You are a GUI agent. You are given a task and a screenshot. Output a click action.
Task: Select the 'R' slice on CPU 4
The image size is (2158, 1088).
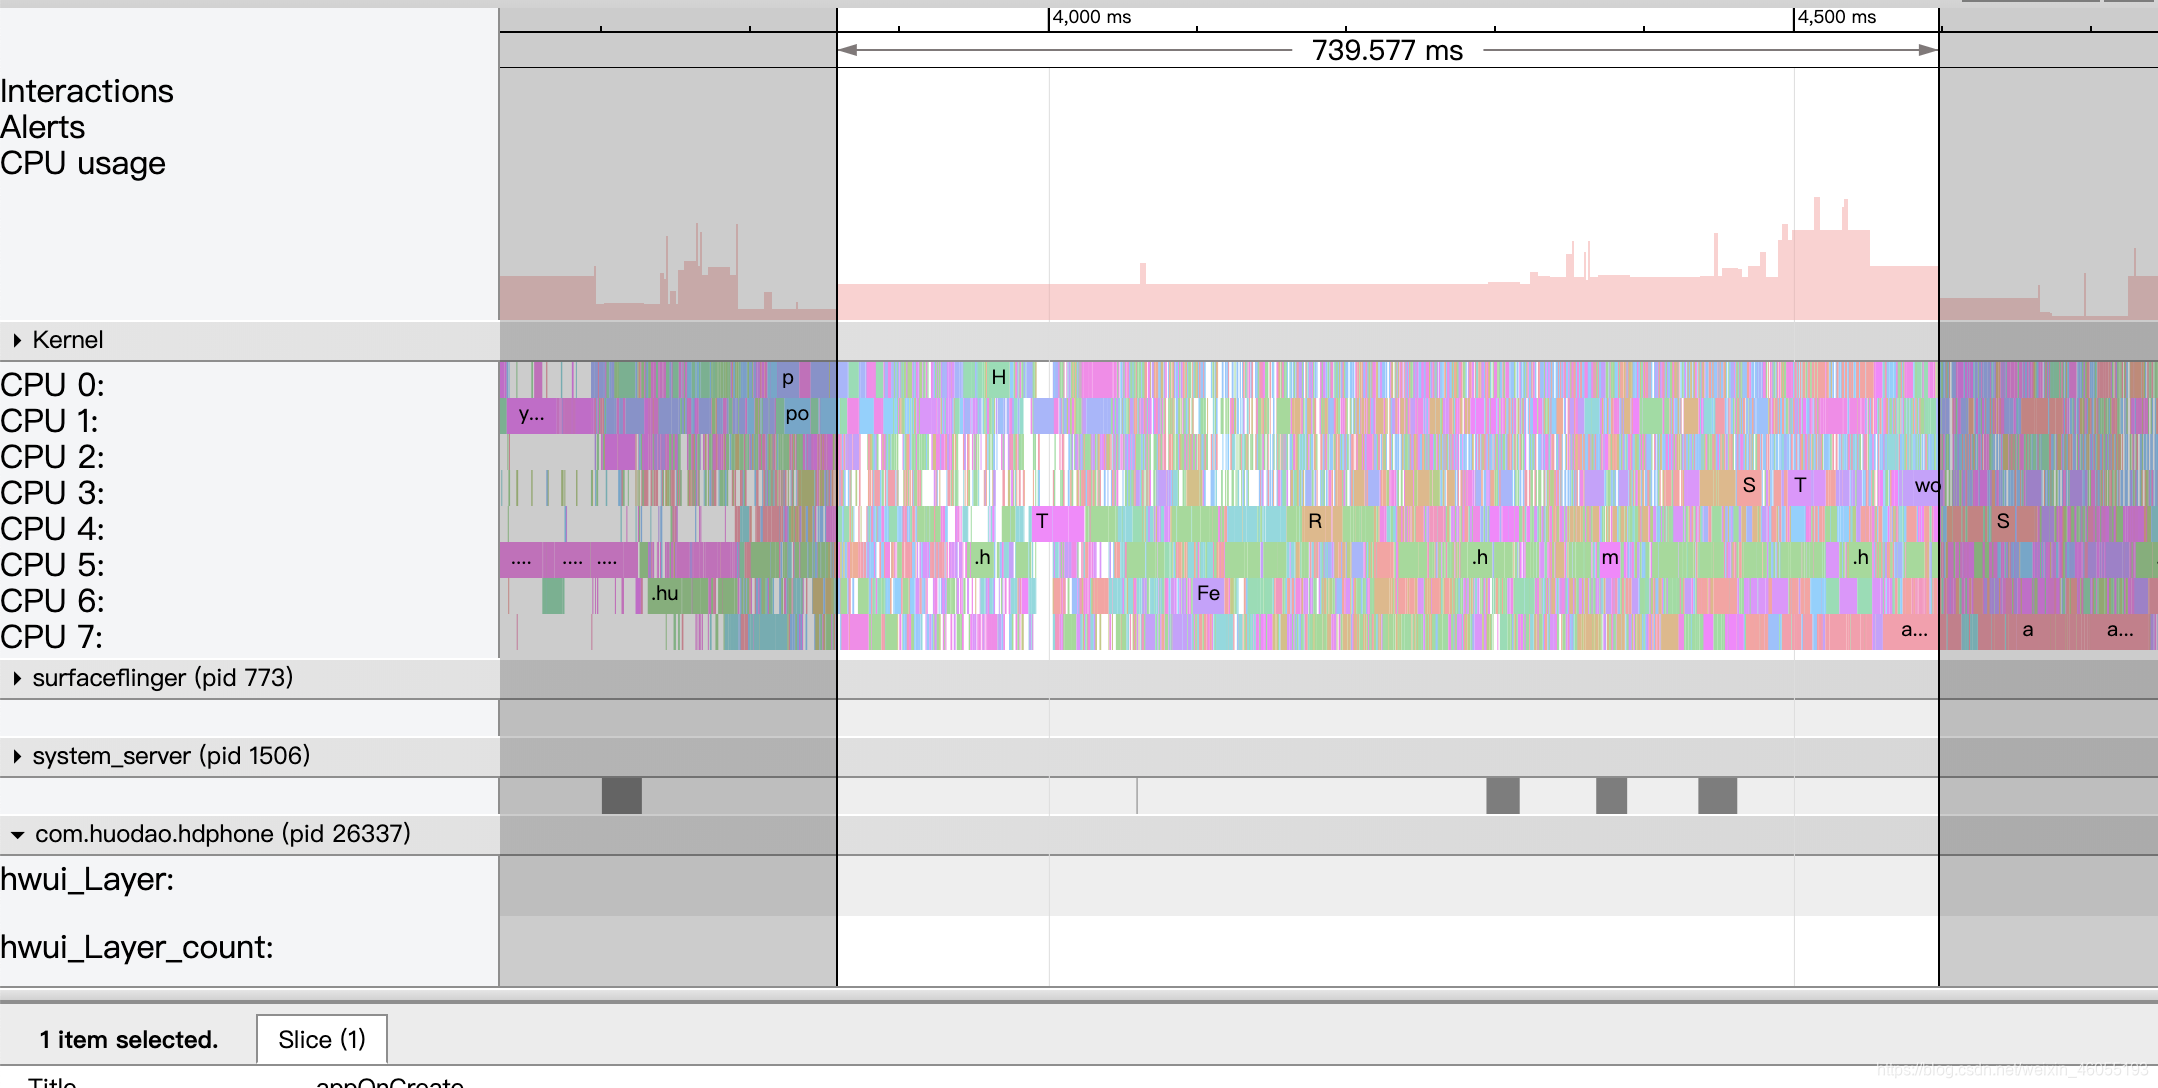pos(1315,522)
